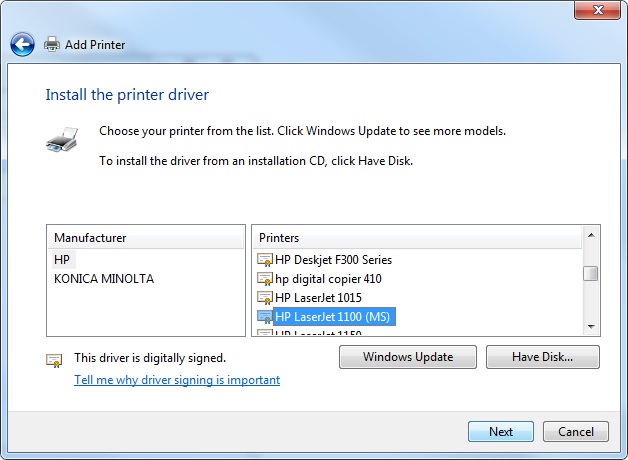Select HP LaserJet 1015 printer
The width and height of the screenshot is (628, 460).
(318, 297)
